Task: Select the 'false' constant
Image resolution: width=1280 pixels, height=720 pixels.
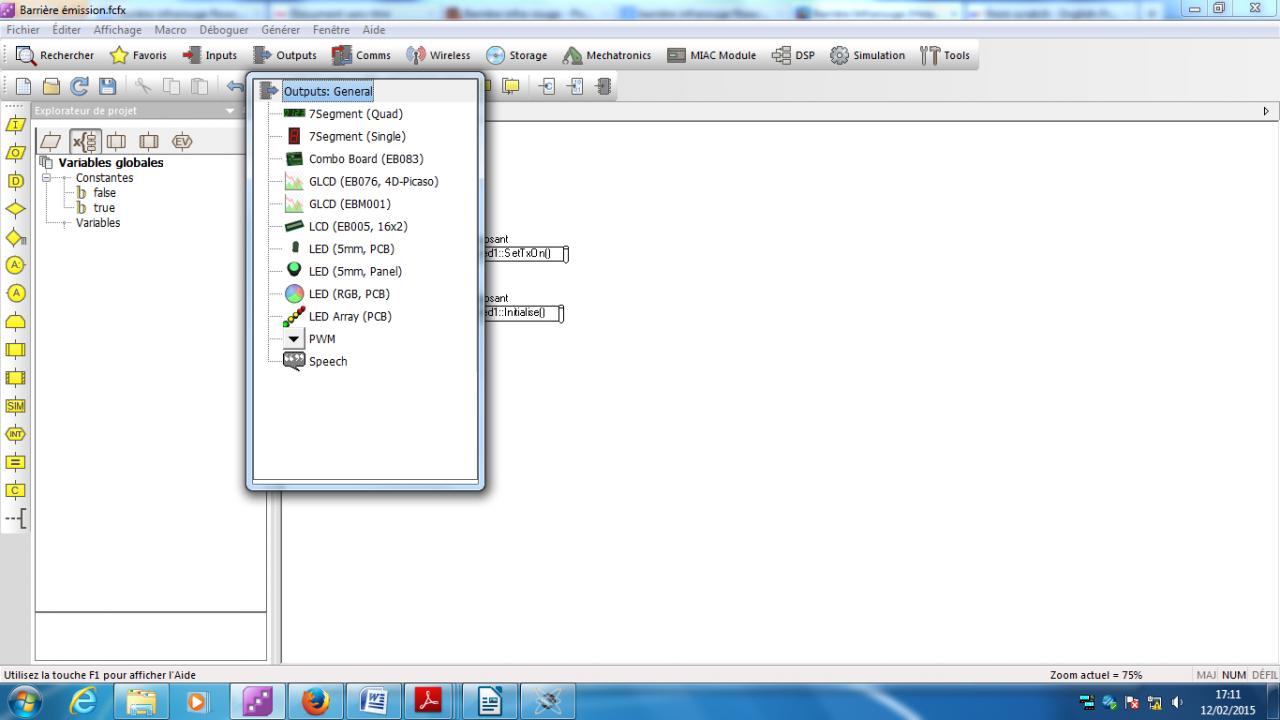Action: click(x=104, y=193)
